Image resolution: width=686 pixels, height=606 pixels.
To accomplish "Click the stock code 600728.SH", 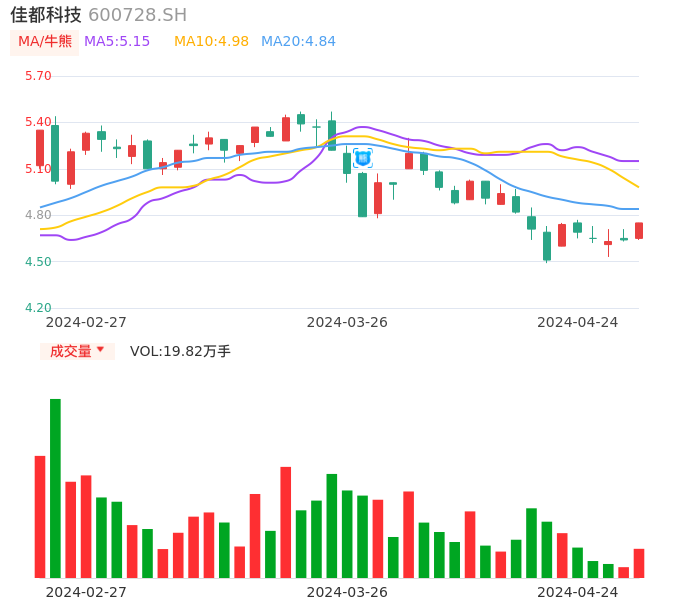I will 137,15.
